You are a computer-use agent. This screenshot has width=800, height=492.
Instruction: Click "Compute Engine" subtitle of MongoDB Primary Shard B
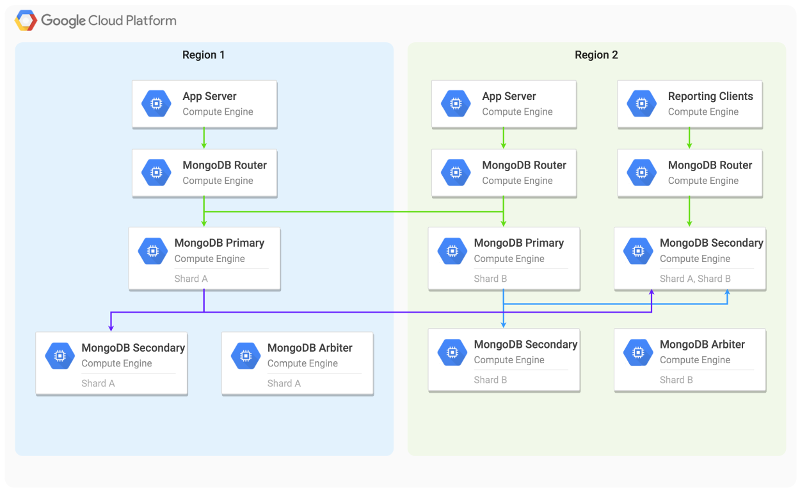pos(509,259)
